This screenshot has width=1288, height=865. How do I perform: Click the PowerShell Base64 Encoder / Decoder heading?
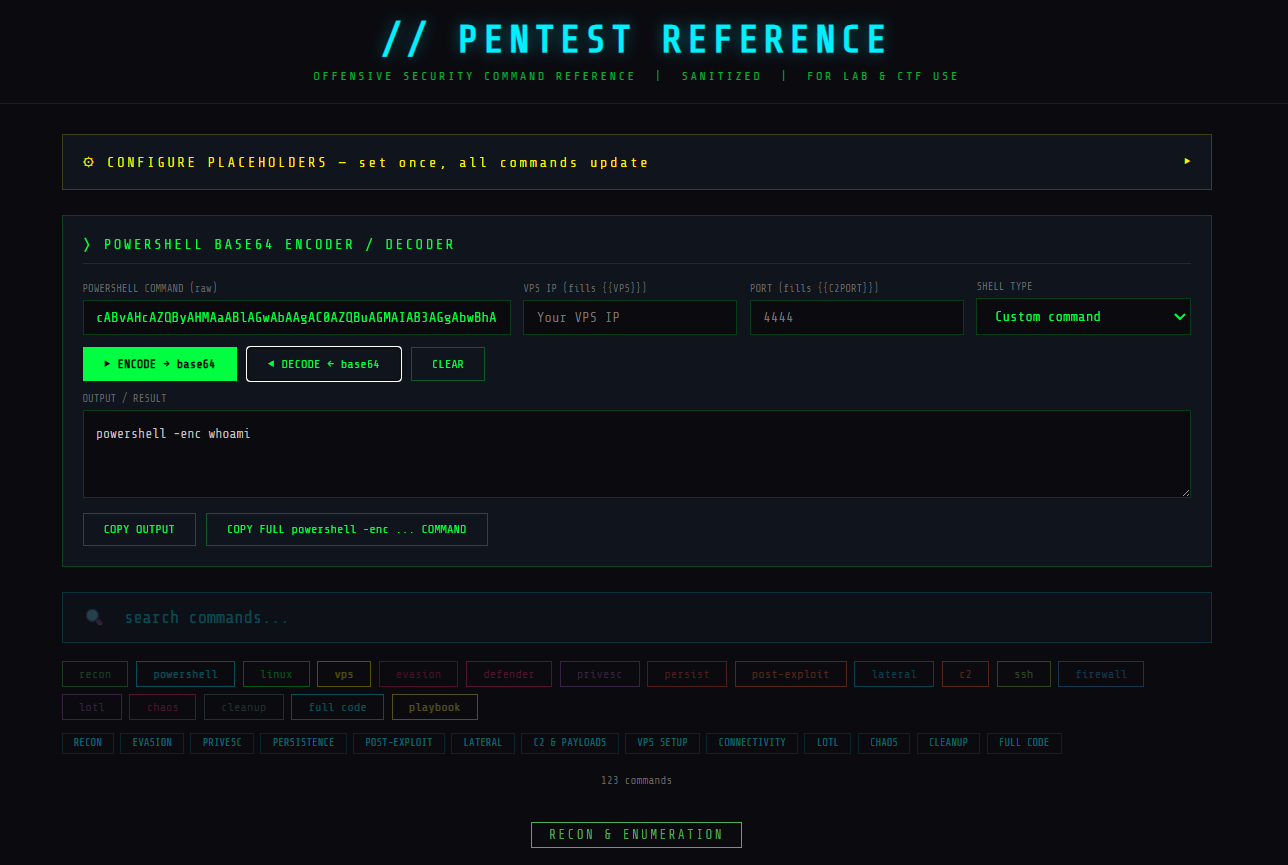click(268, 244)
